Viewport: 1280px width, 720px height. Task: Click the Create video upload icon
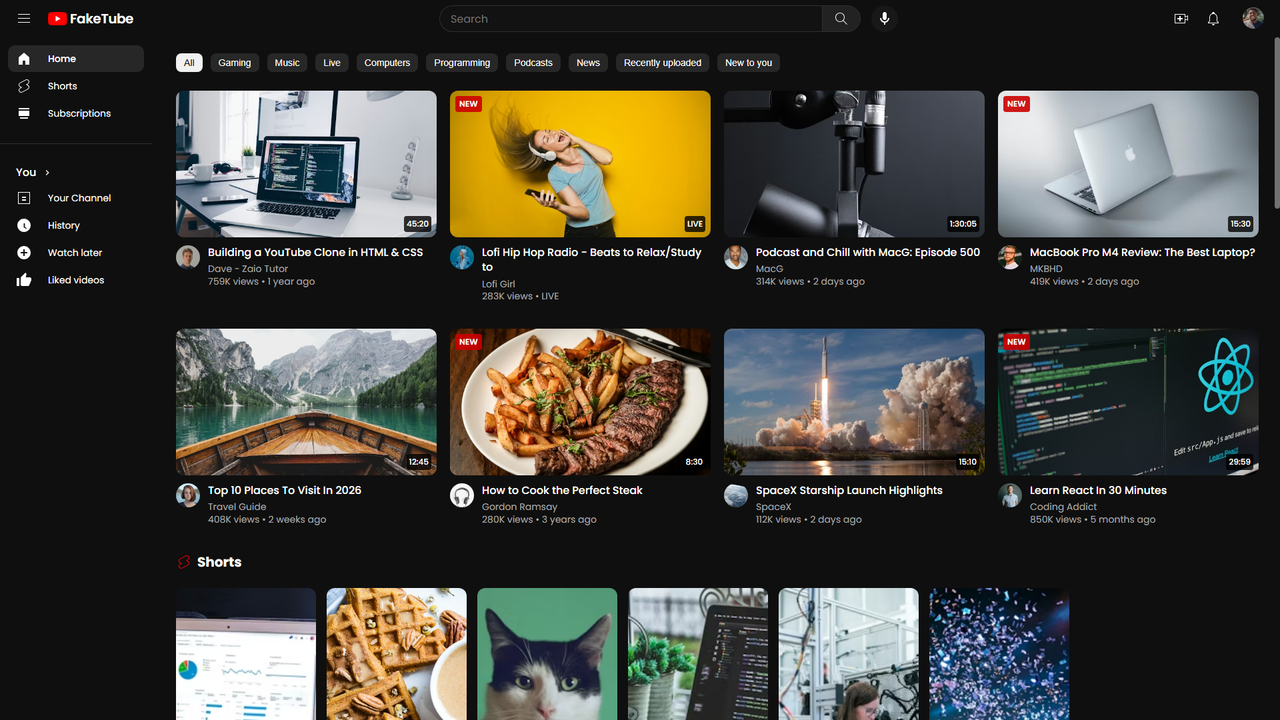pyautogui.click(x=1181, y=18)
